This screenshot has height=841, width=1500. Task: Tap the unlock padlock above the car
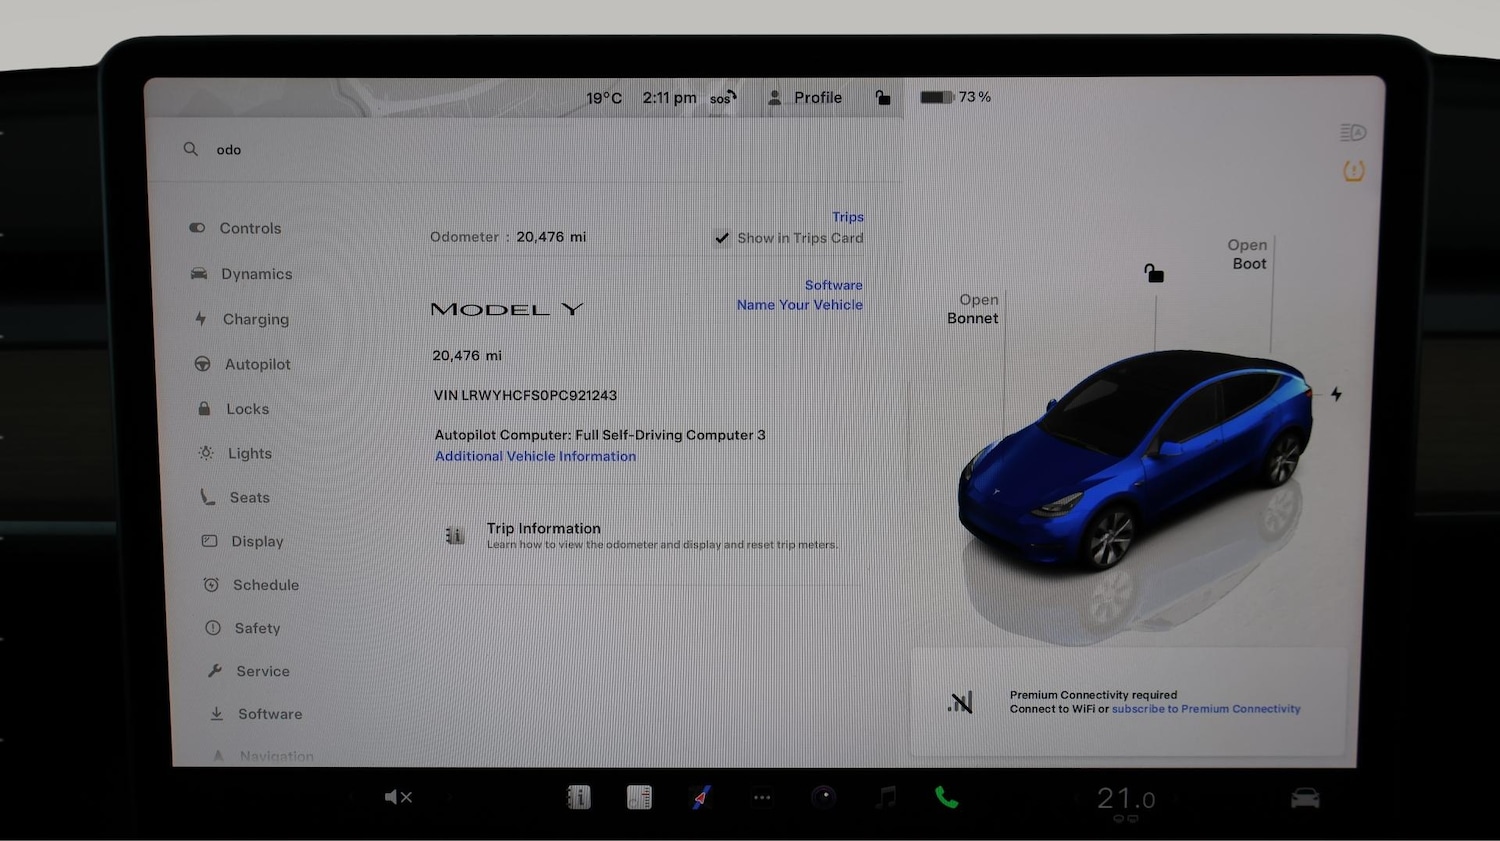click(x=1154, y=273)
